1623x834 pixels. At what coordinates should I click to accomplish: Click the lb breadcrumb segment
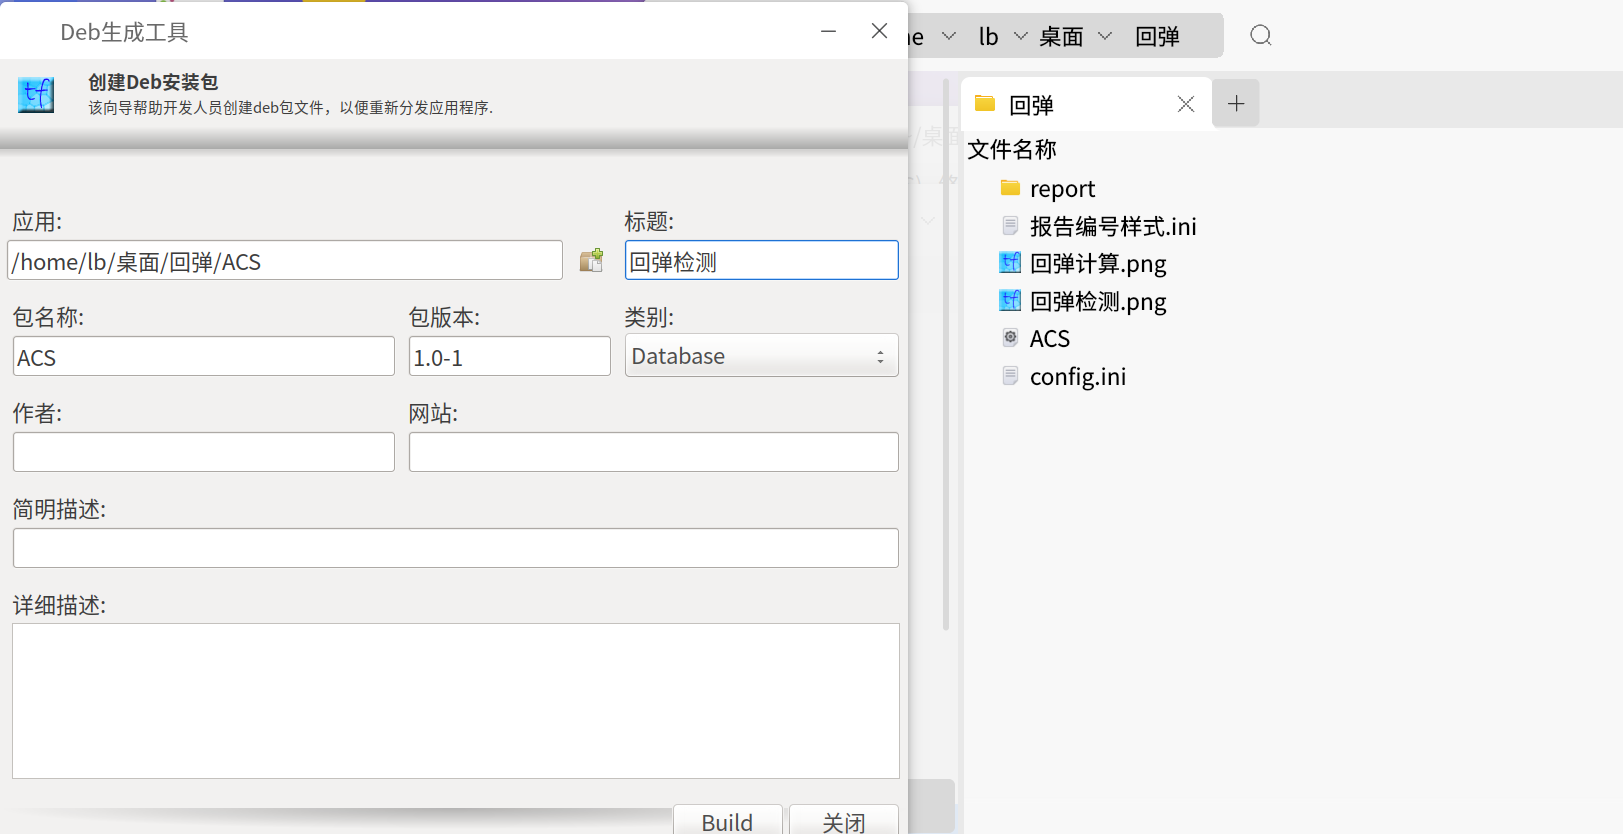(988, 37)
